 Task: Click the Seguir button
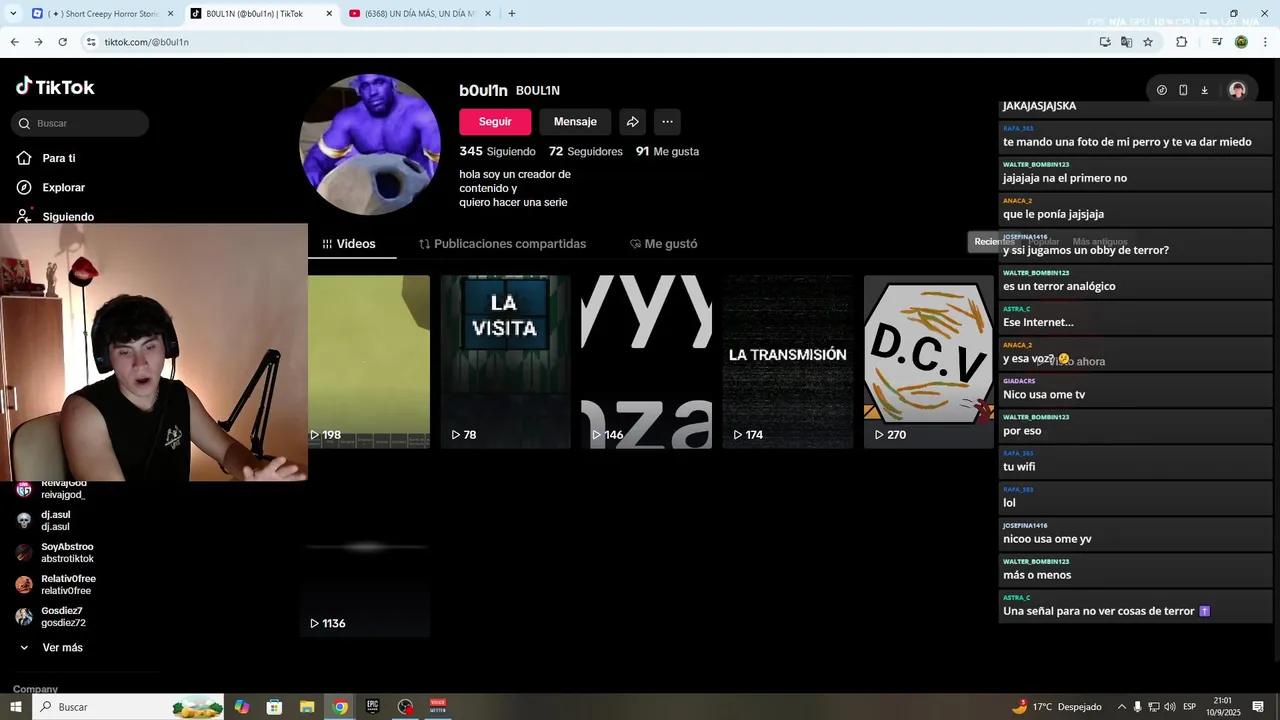pos(495,122)
